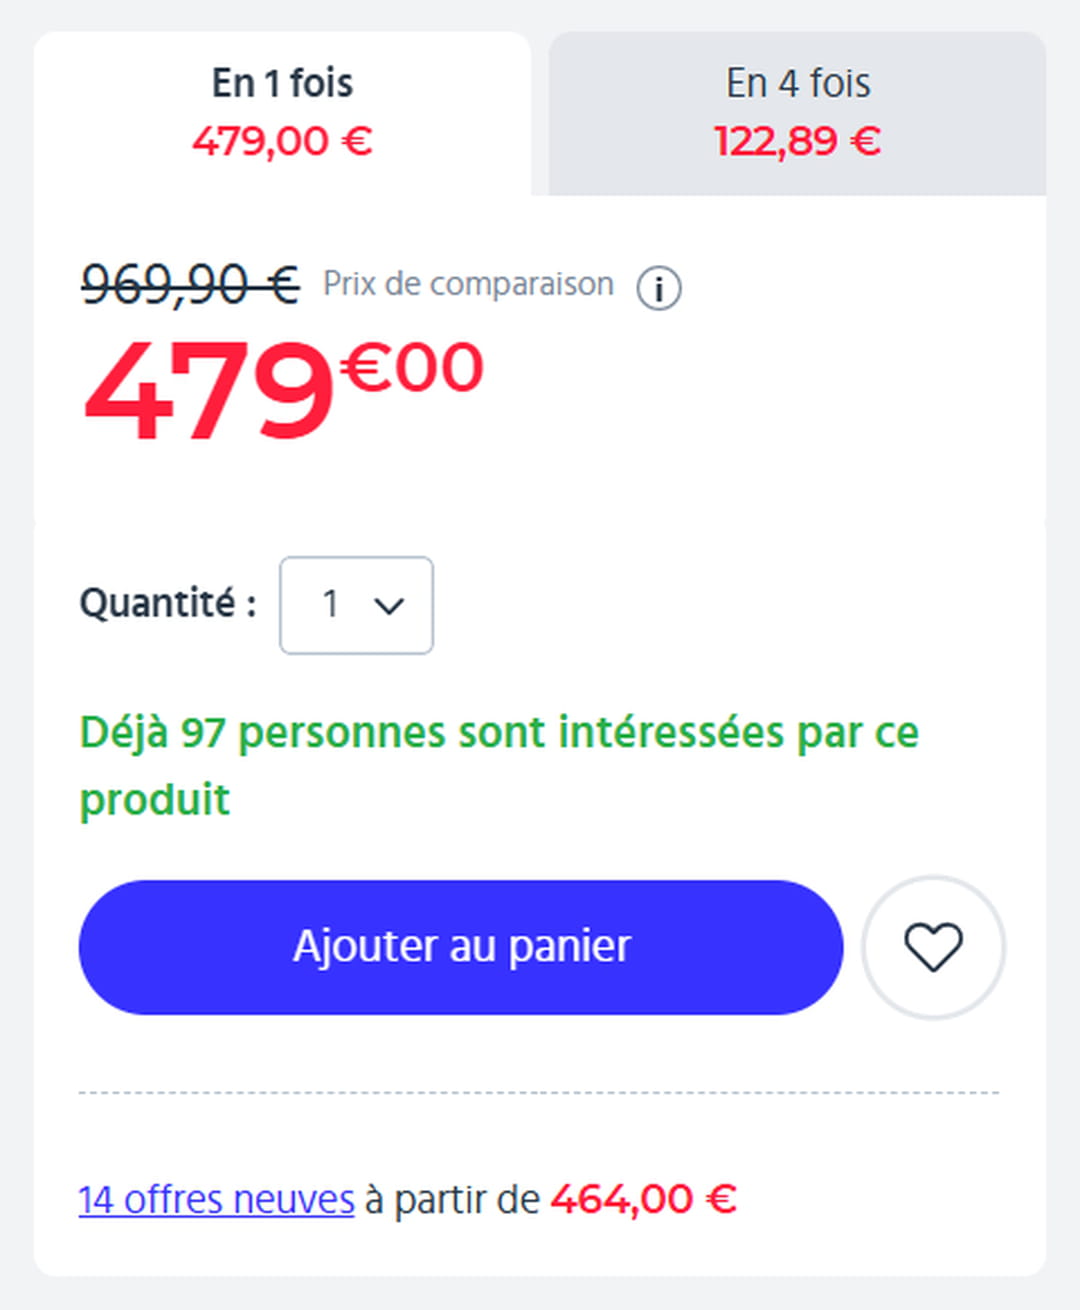This screenshot has height=1310, width=1080.
Task: Click the 97 personnes intéressées green message
Action: coord(499,765)
